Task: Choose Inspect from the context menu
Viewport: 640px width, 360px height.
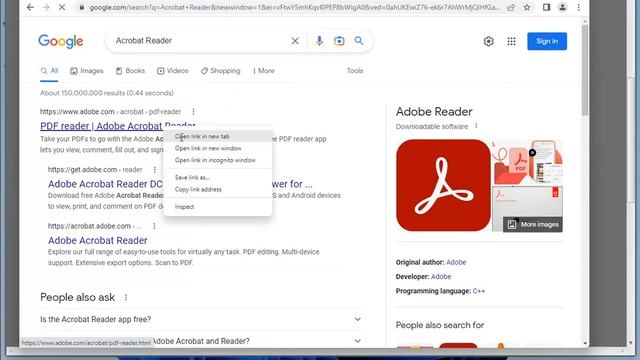Action: click(x=218, y=207)
